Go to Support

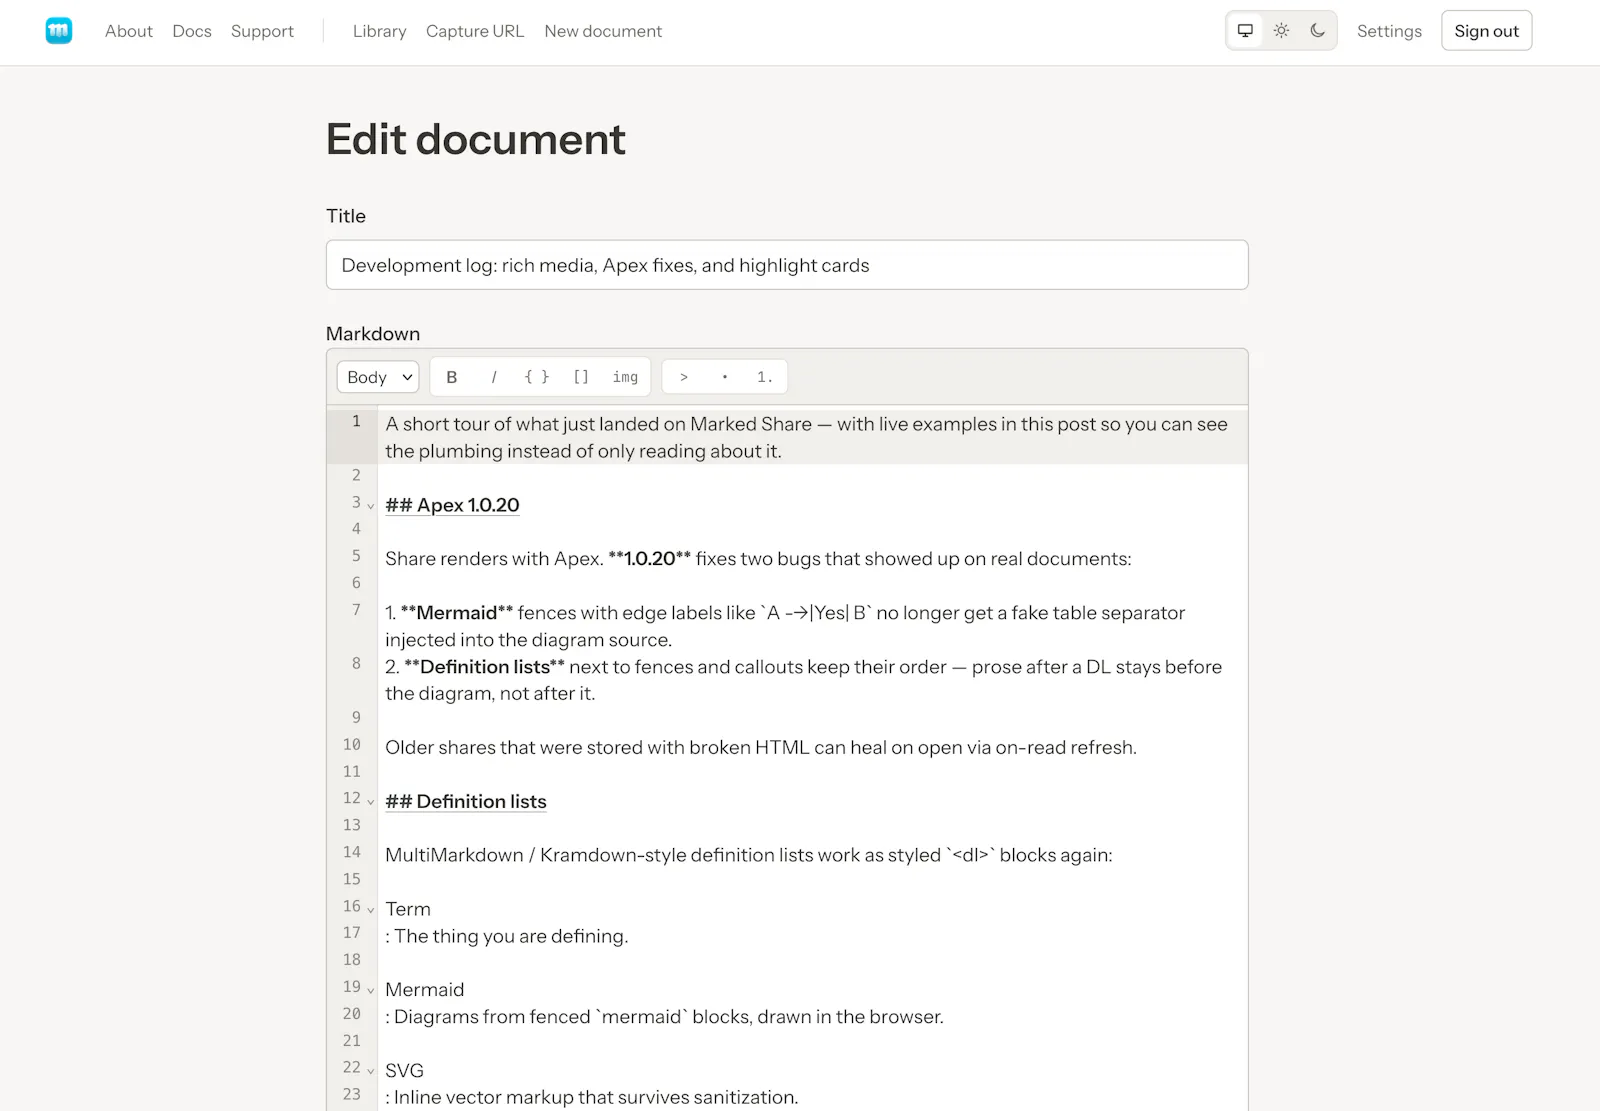pos(262,31)
